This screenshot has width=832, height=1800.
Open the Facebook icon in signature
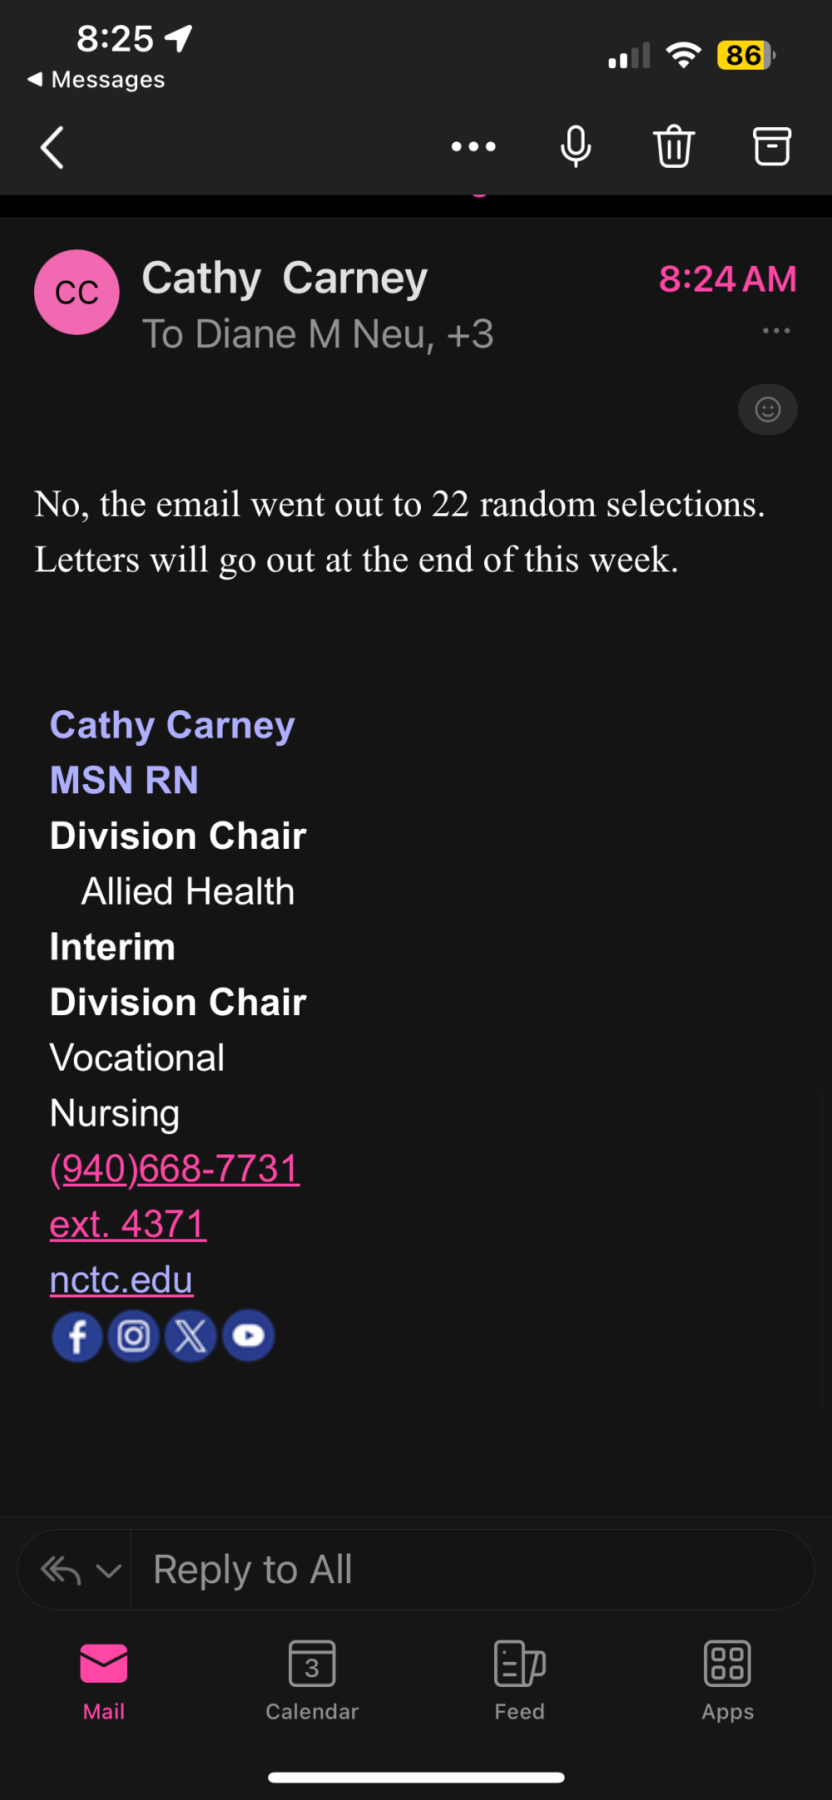pyautogui.click(x=77, y=1336)
